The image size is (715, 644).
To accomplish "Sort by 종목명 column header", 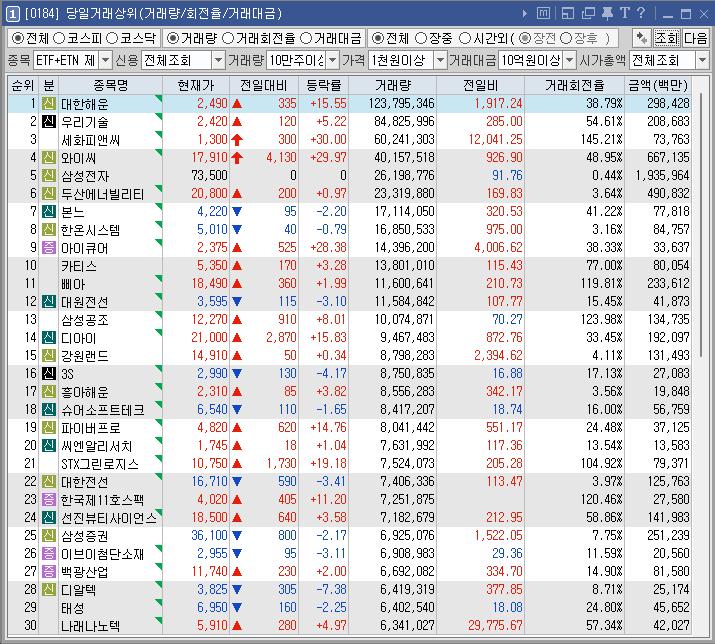I will click(x=110, y=85).
